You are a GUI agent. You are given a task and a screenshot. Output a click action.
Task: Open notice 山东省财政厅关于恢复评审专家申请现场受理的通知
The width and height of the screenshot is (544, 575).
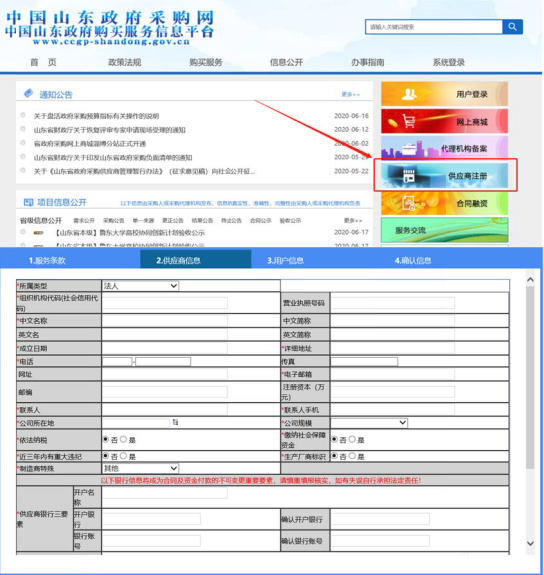coord(110,130)
